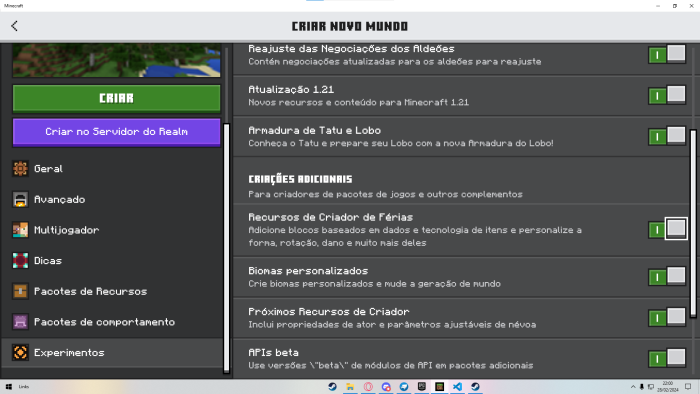This screenshot has width=700, height=394.
Task: Open Avançado settings icon
Action: pos(20,199)
